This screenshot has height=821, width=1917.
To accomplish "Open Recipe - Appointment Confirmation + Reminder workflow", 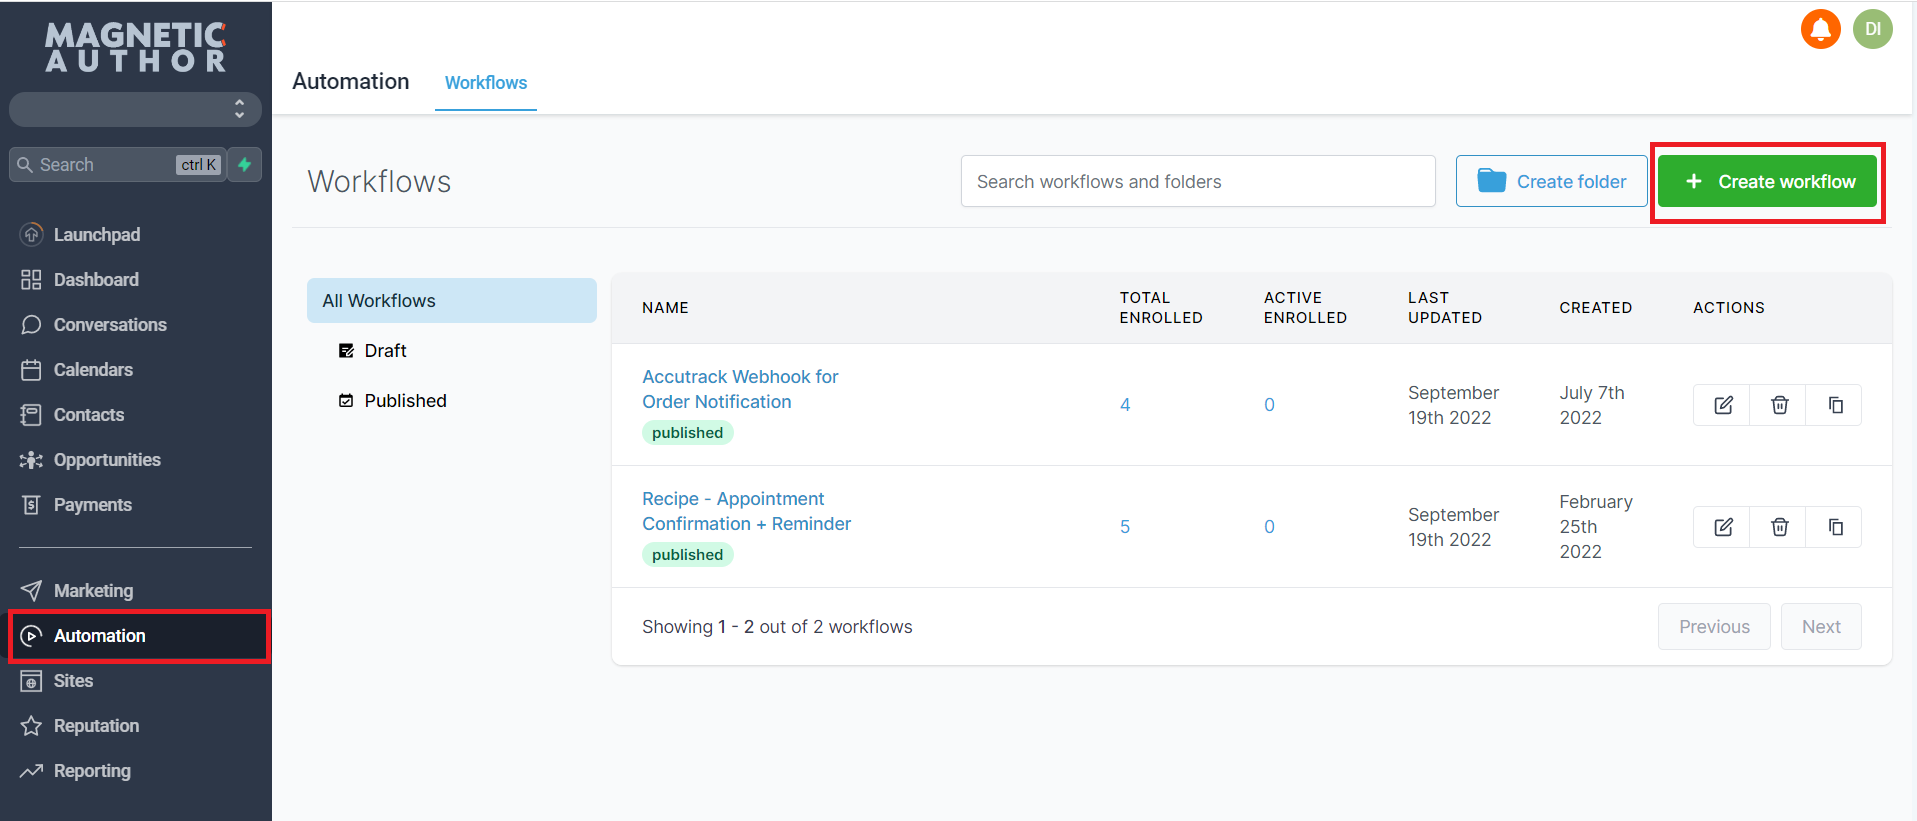I will tap(746, 511).
